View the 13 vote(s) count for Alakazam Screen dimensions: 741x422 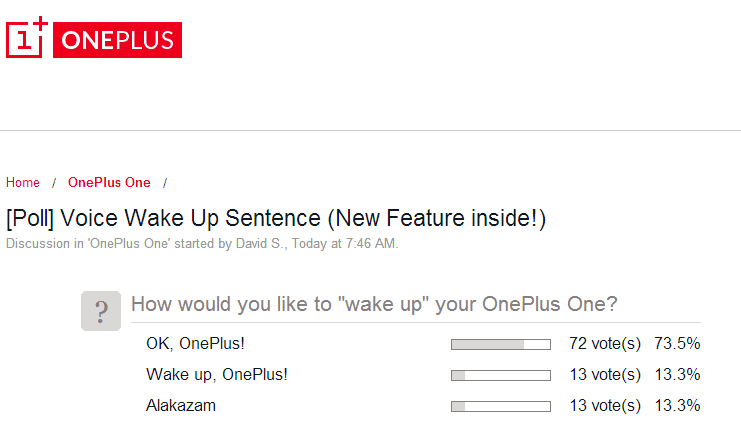click(x=605, y=405)
